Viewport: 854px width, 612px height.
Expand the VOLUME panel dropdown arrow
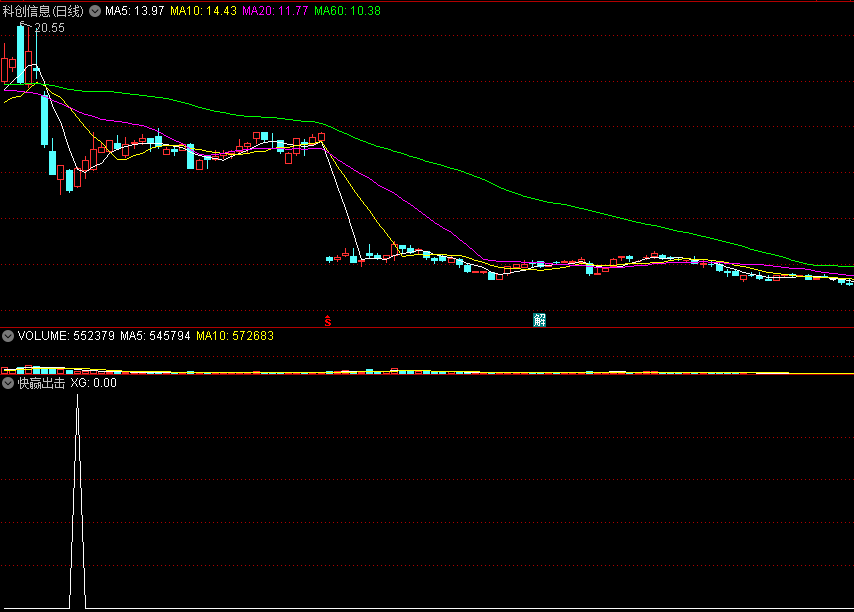pyautogui.click(x=8, y=336)
